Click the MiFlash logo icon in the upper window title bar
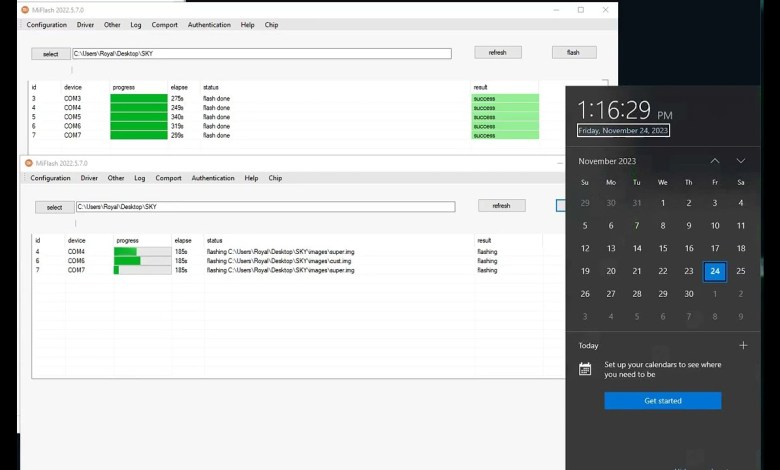The image size is (780, 470). pyautogui.click(x=26, y=10)
